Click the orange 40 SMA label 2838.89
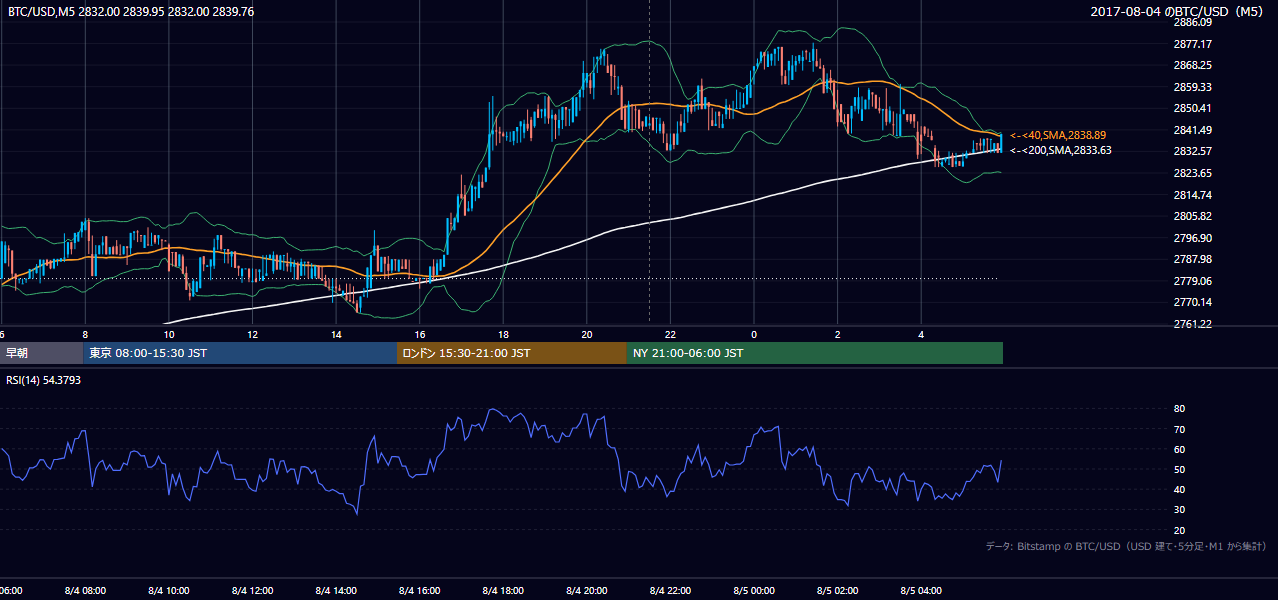This screenshot has height=600, width=1278. 1058,135
